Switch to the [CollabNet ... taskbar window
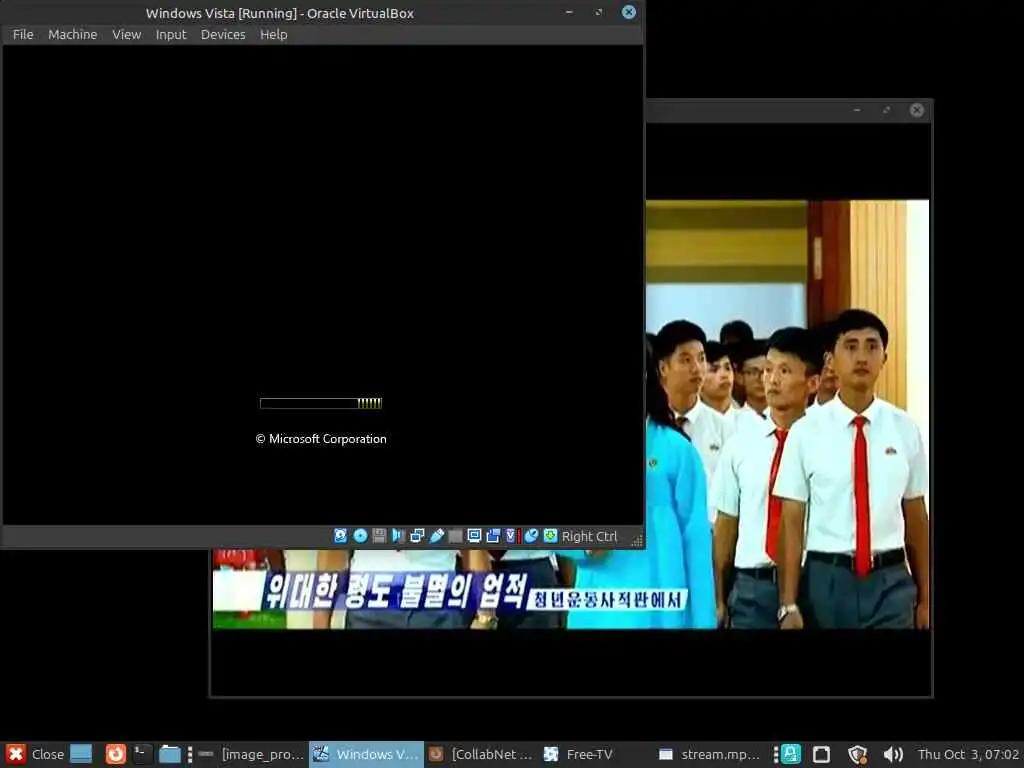This screenshot has height=768, width=1024. (x=481, y=754)
